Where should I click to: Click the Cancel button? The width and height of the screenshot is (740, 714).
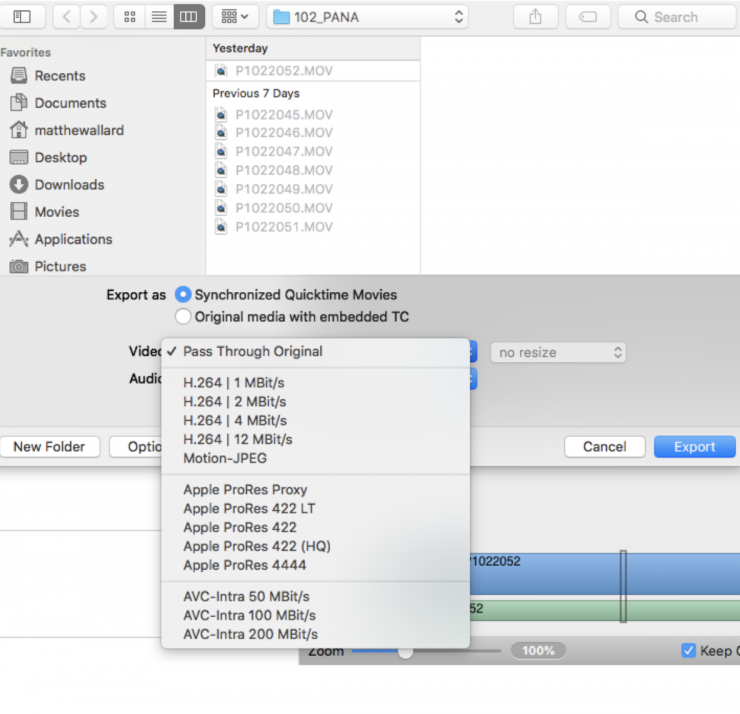604,447
